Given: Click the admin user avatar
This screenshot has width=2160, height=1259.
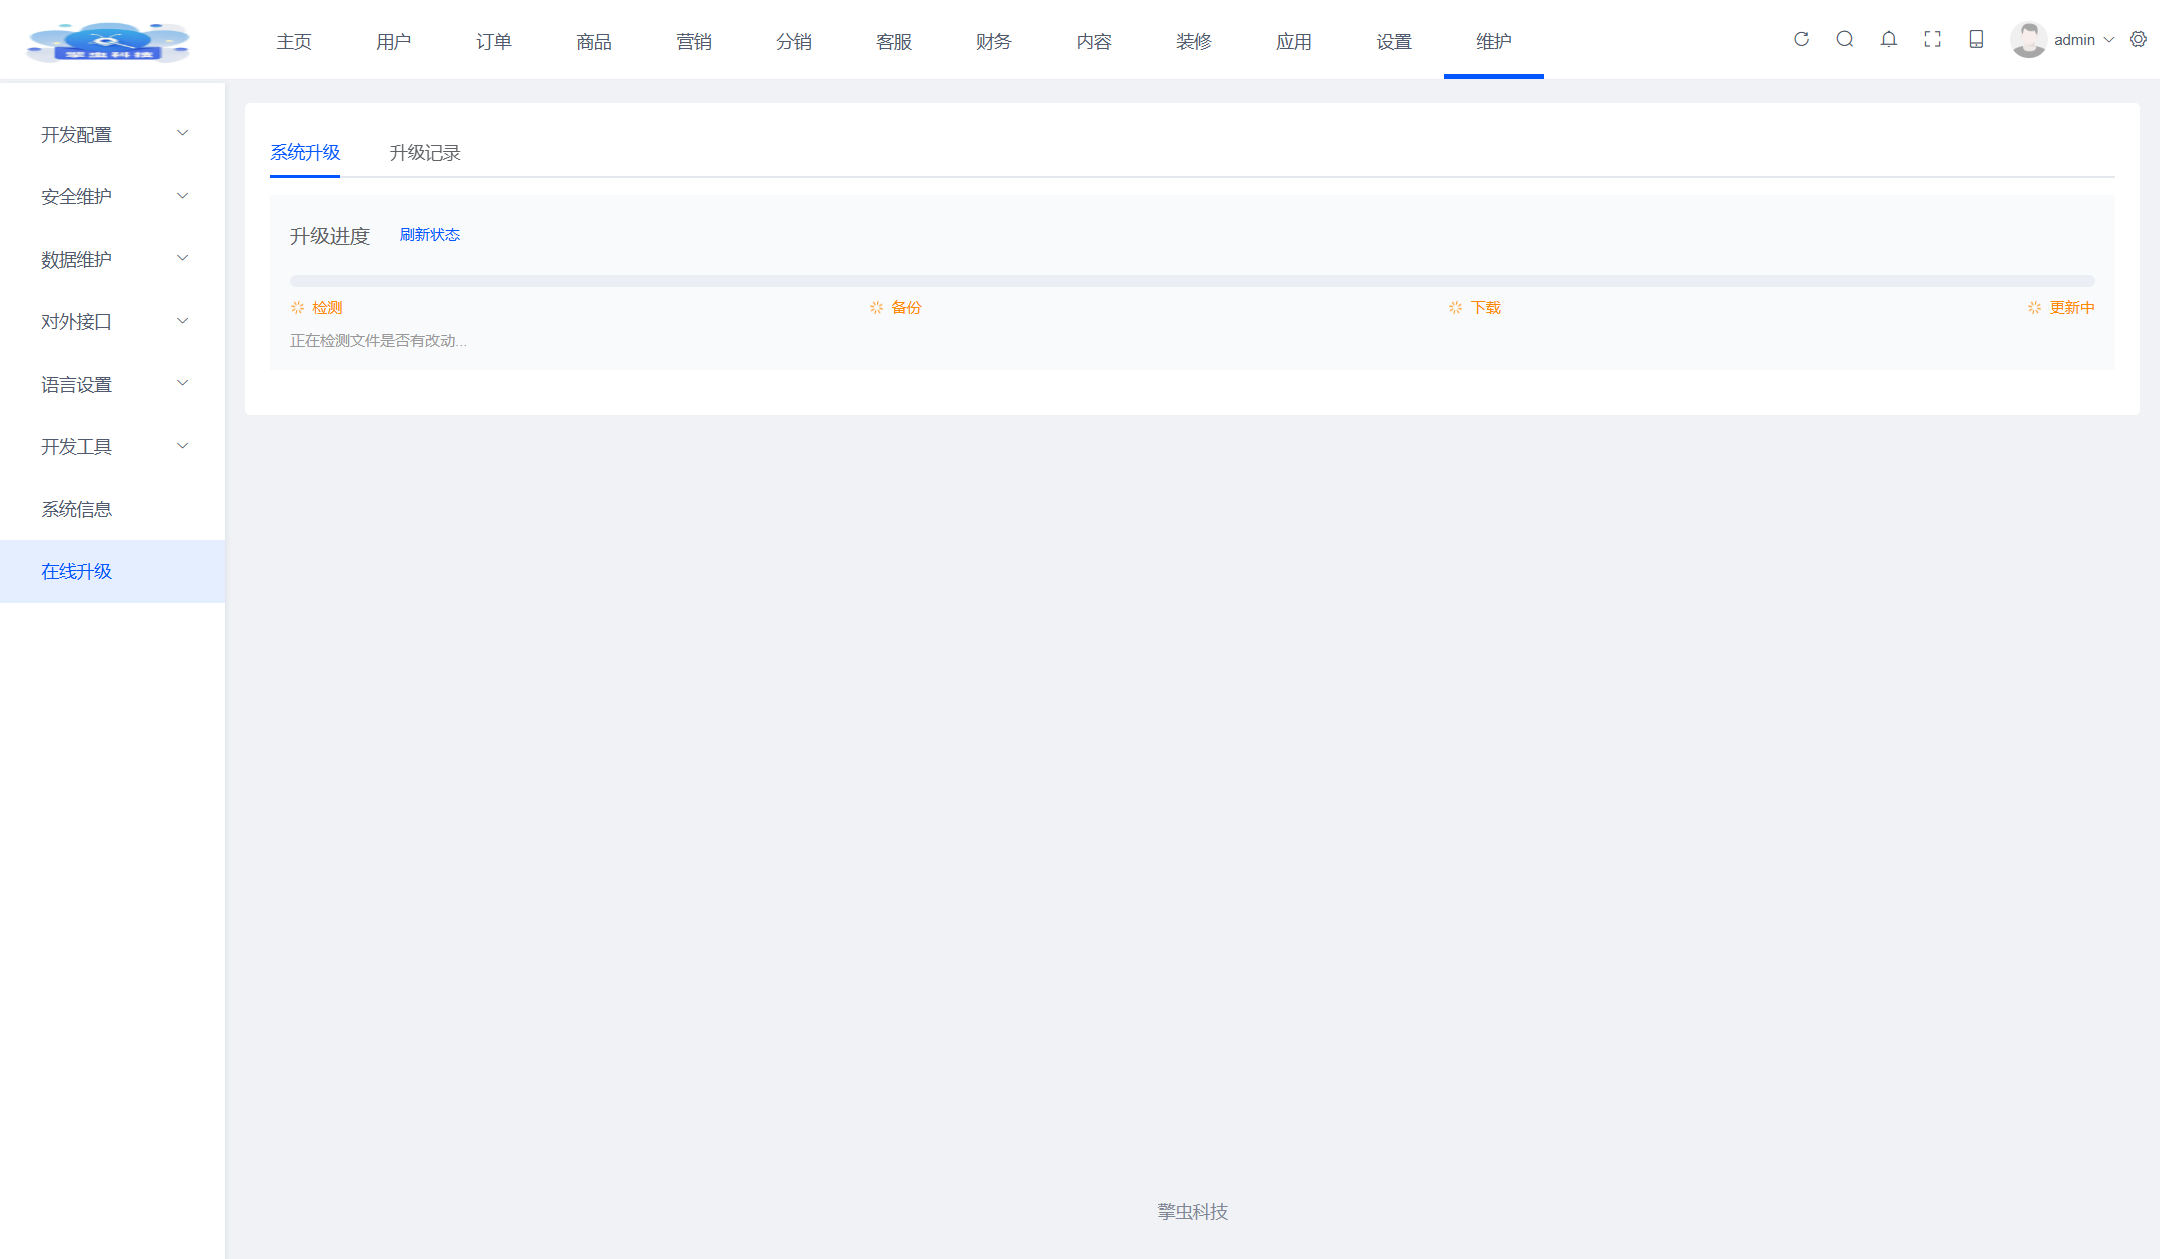Looking at the screenshot, I should pos(2028,40).
